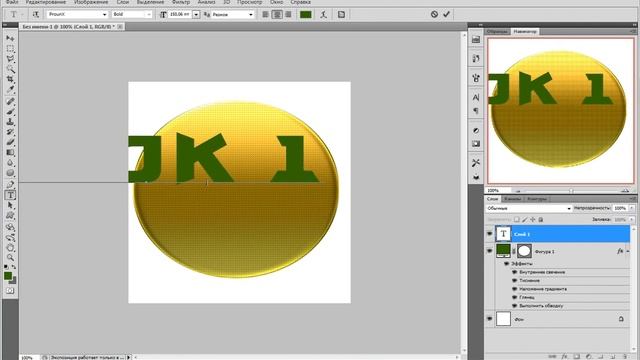Viewport: 640px width, 360px height.
Task: Open the layer opacity slider arrow
Action: click(x=632, y=208)
